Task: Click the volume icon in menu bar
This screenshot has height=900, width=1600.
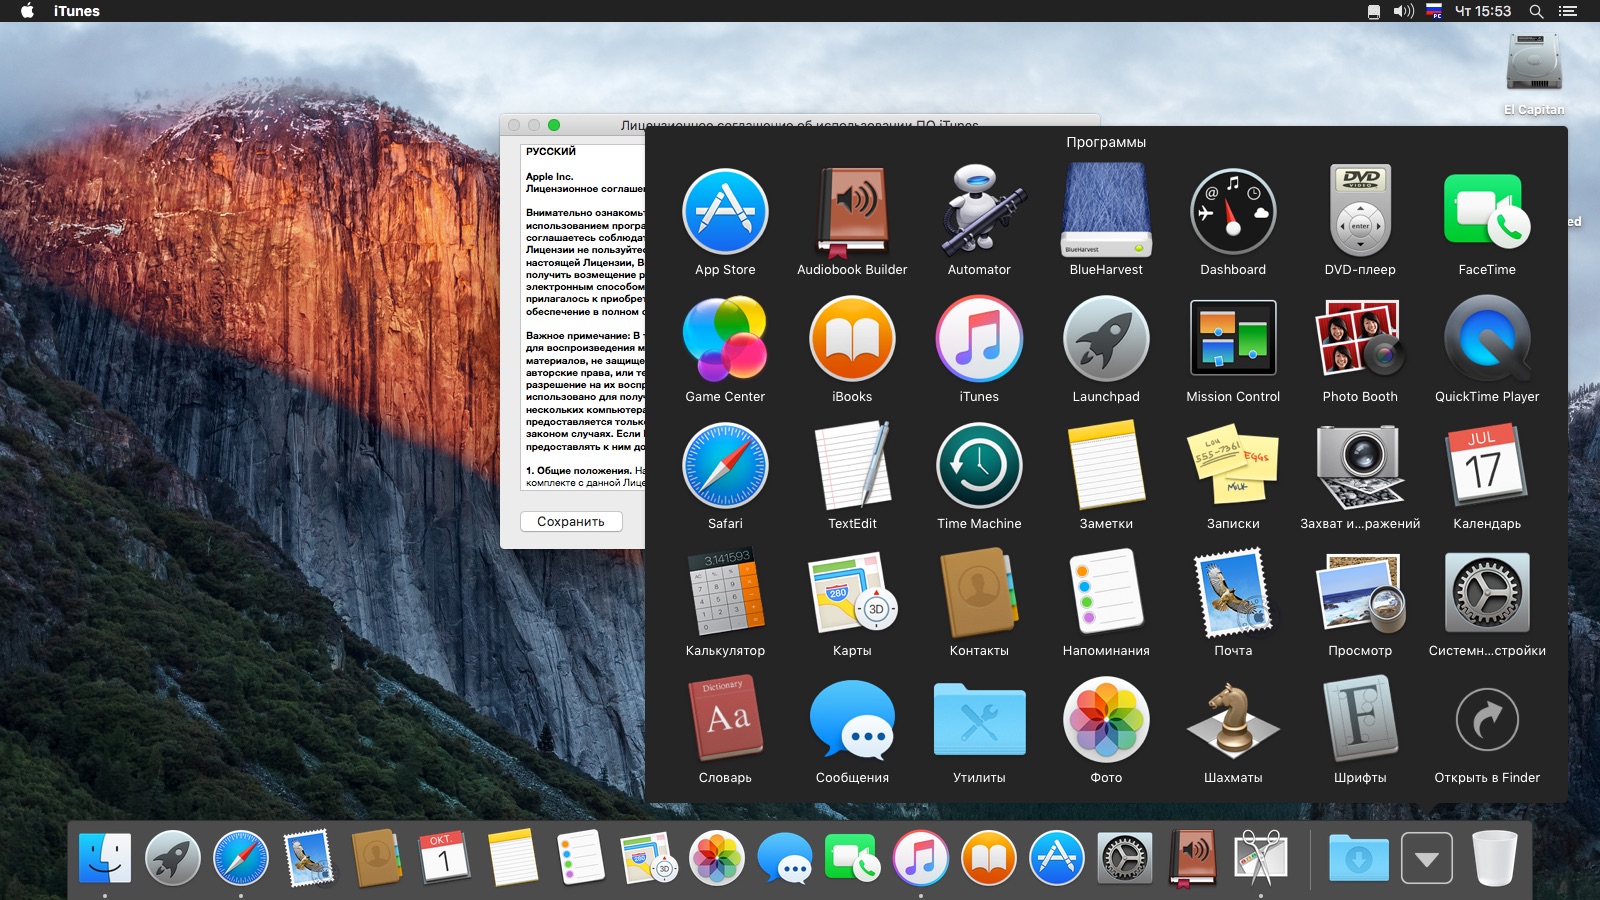Action: point(1404,11)
